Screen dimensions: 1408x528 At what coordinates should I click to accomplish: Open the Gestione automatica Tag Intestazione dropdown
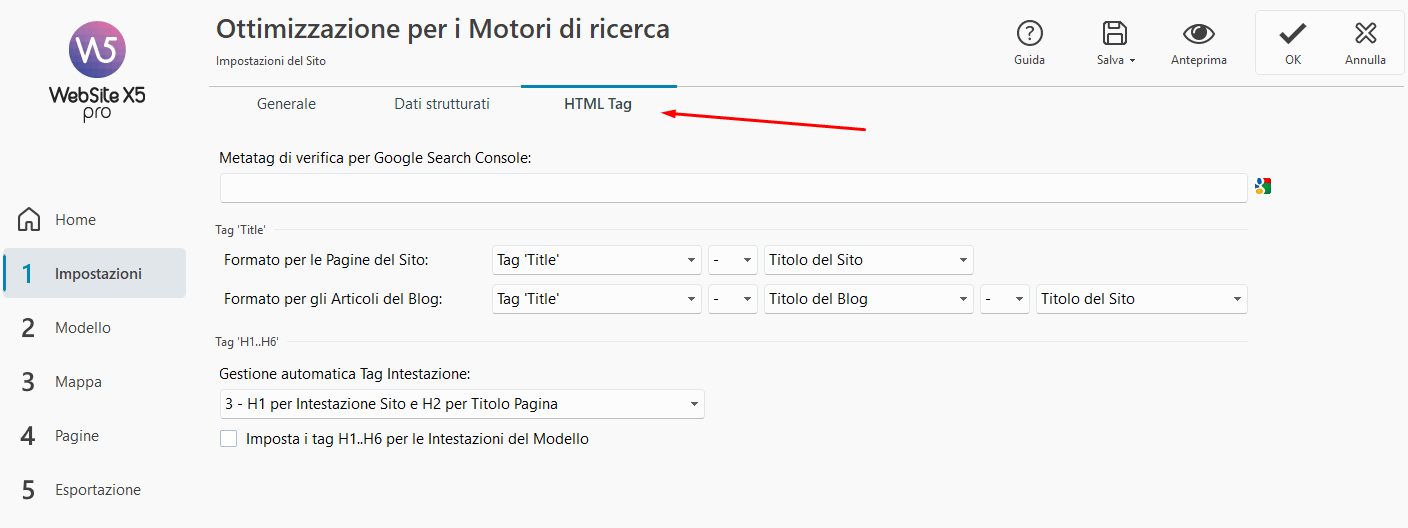tap(461, 404)
